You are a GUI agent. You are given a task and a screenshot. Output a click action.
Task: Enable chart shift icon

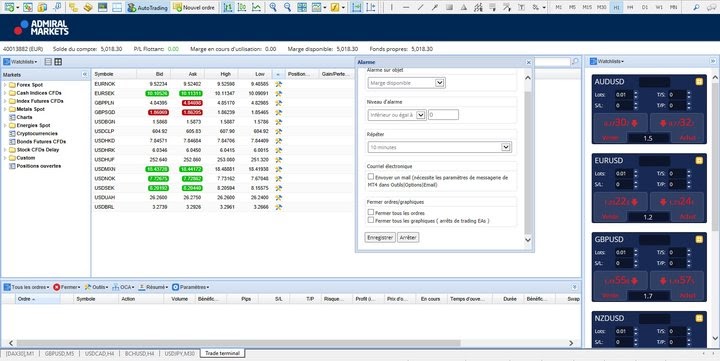[x=371, y=7]
